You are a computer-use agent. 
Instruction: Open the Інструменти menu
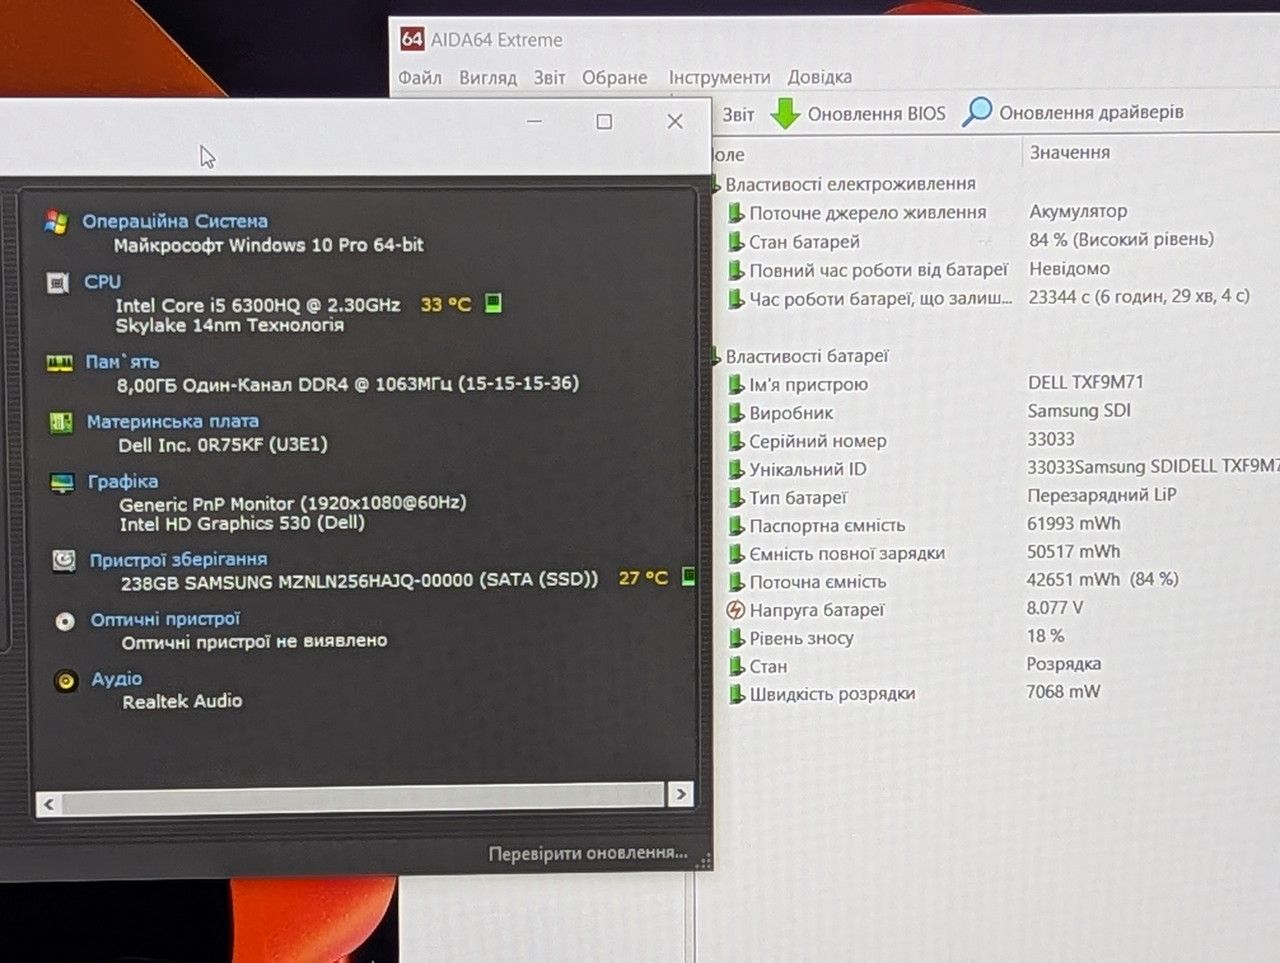719,78
